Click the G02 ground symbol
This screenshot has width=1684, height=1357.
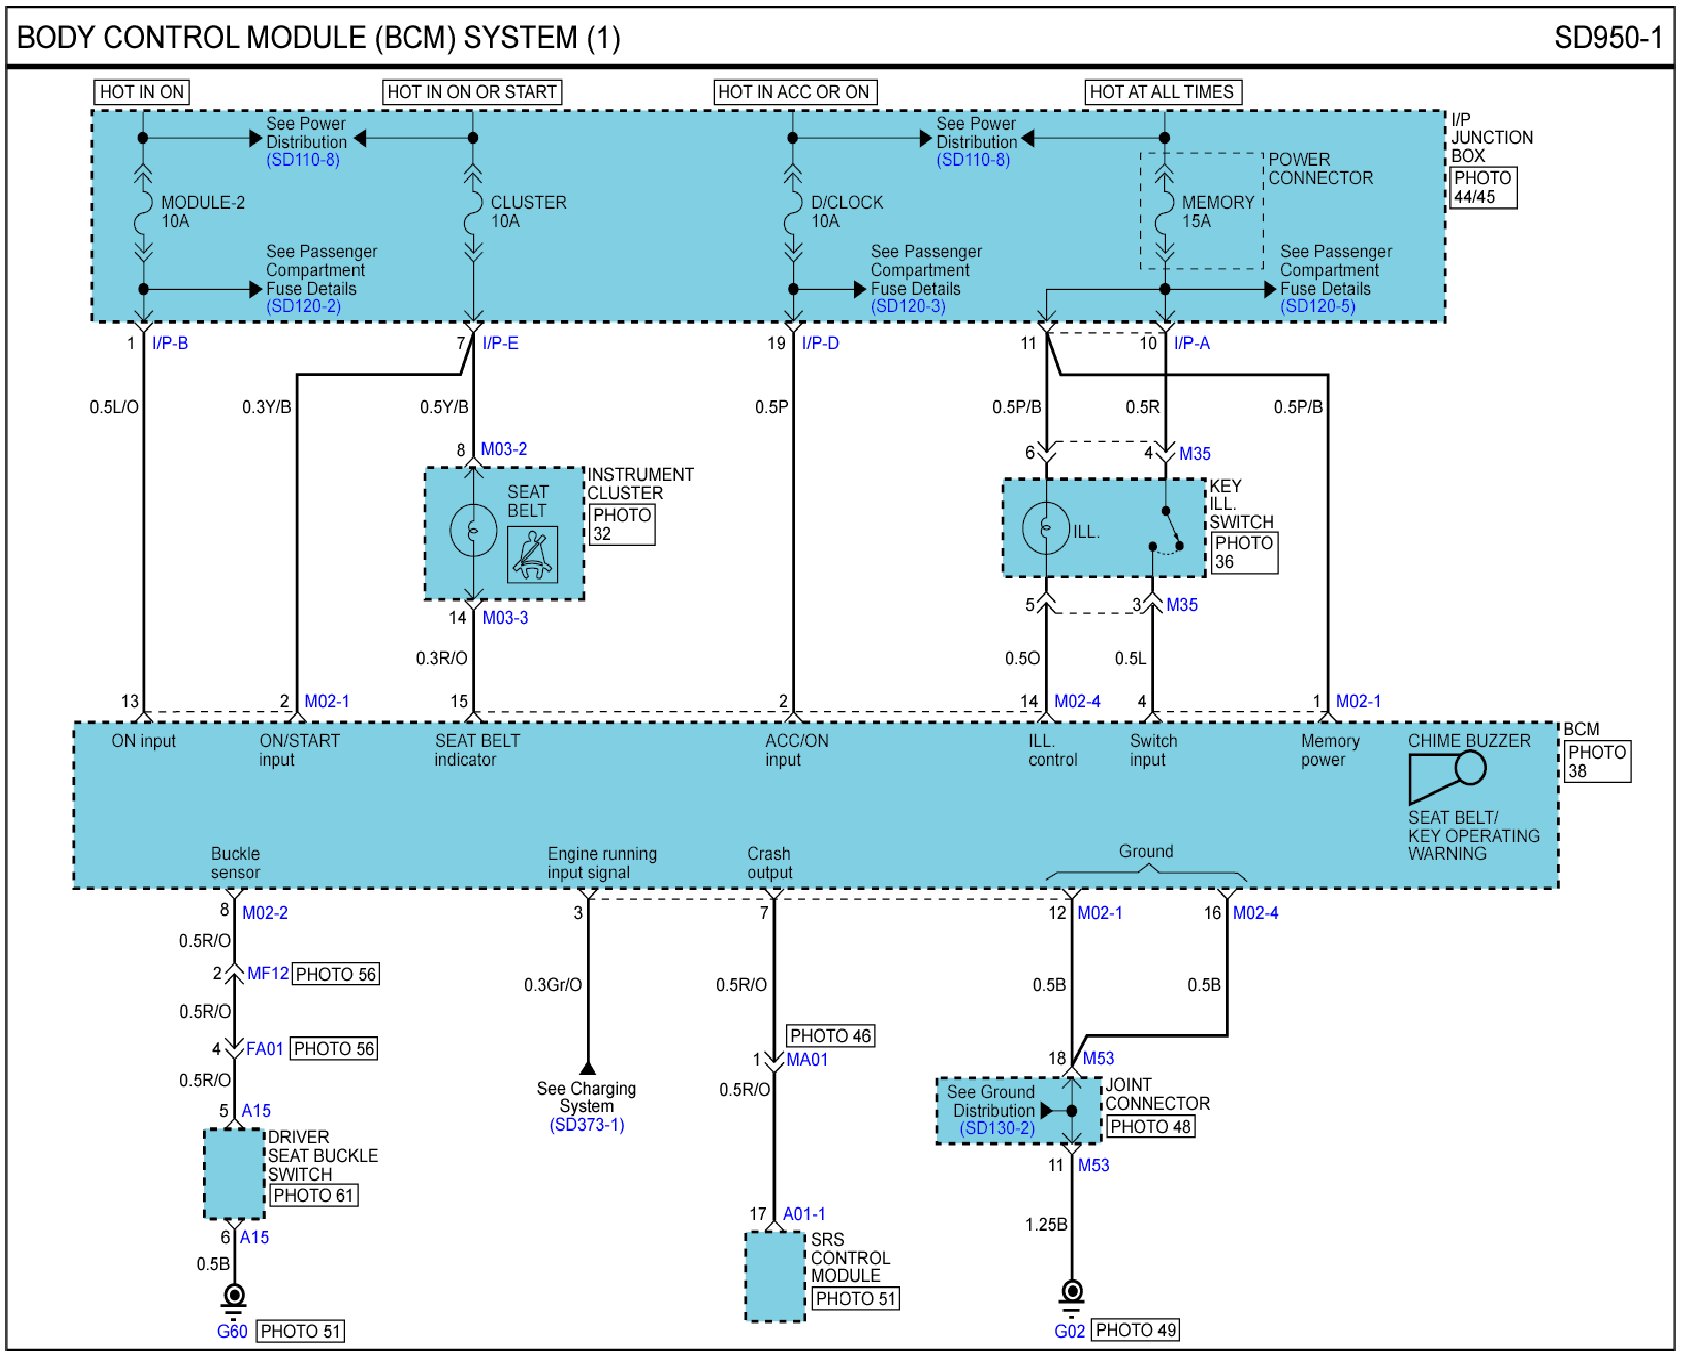coord(1071,1295)
